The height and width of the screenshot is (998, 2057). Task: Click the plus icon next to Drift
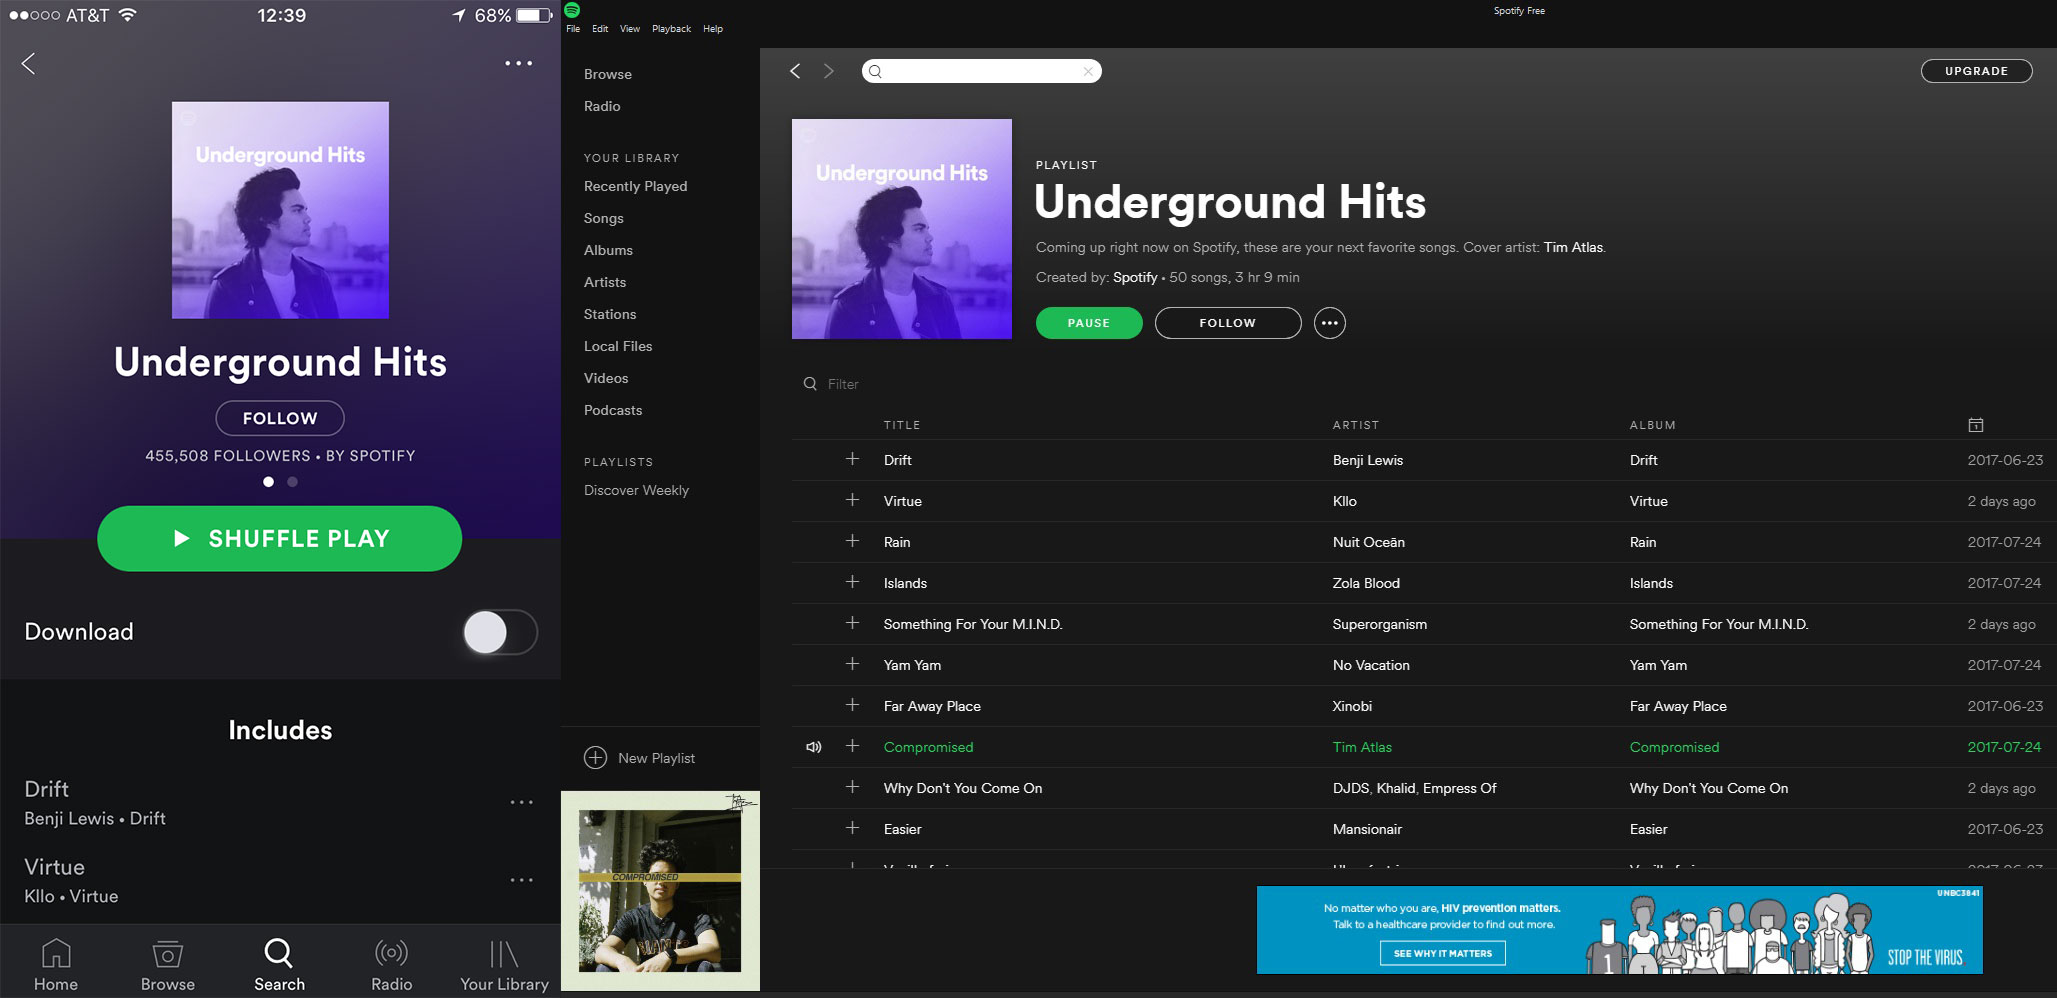pyautogui.click(x=852, y=459)
